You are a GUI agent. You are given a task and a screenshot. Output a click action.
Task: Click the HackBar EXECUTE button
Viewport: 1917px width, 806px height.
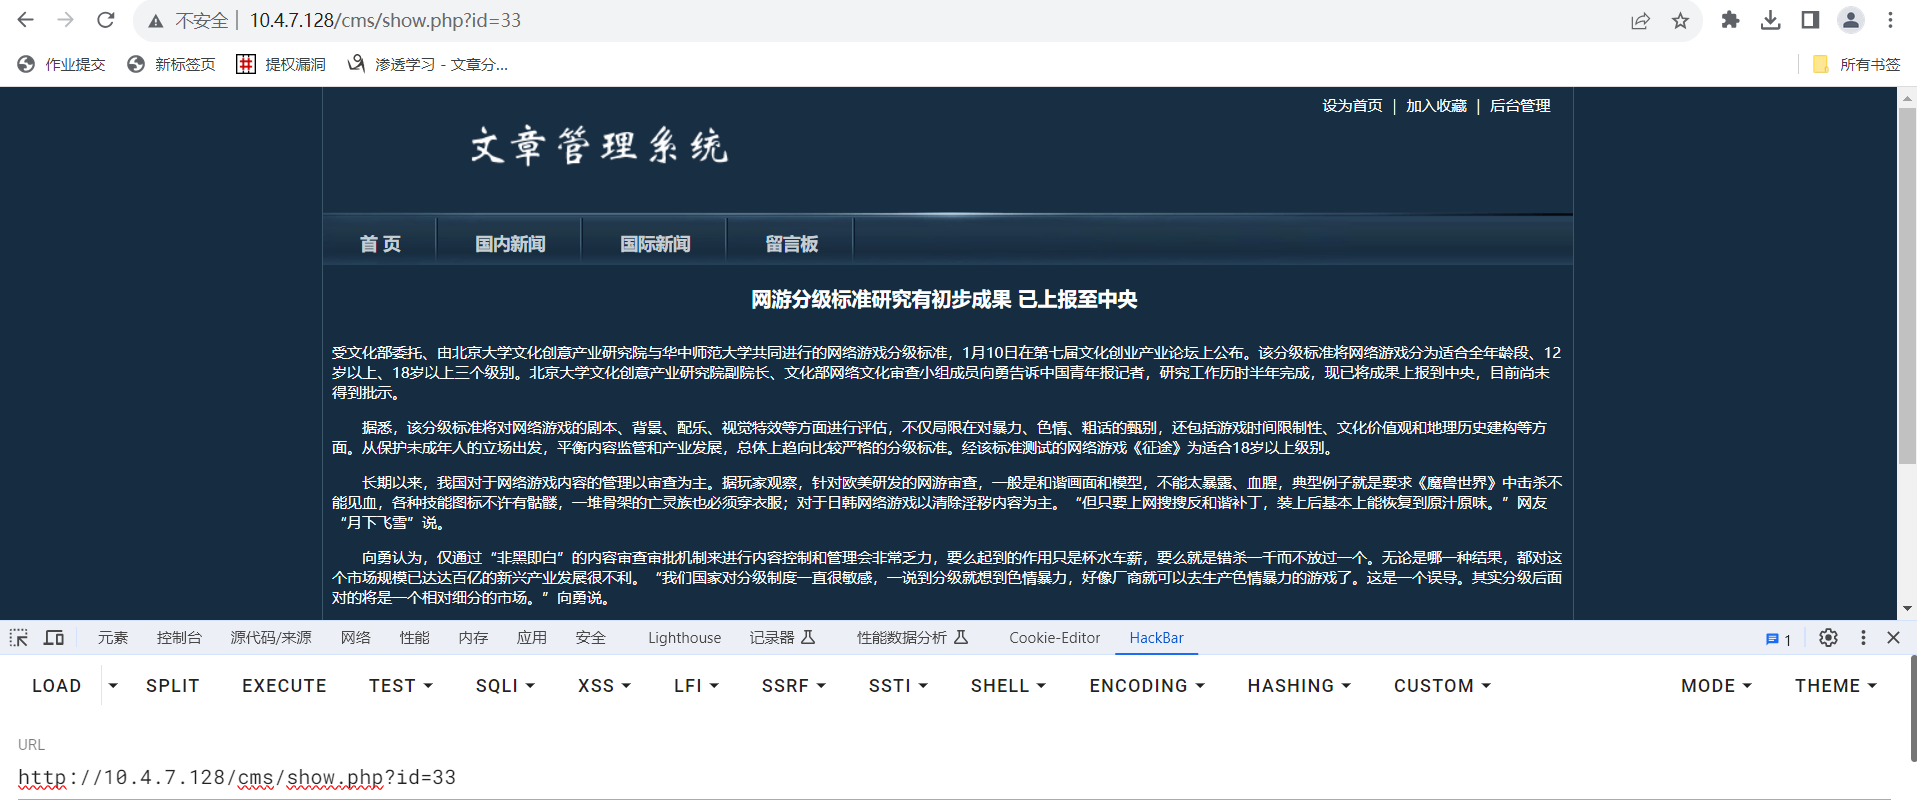(284, 686)
